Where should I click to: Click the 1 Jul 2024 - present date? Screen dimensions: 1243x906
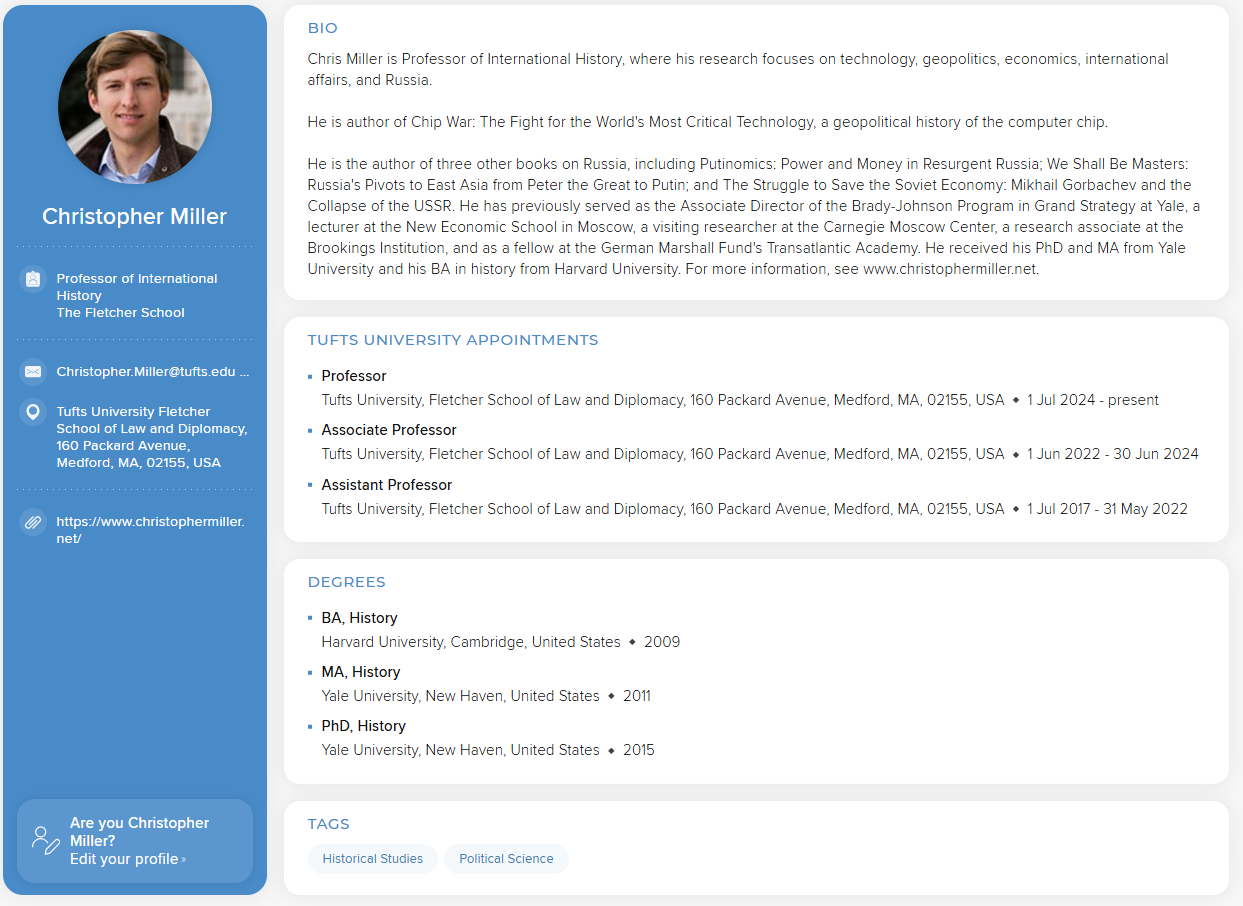(1093, 400)
